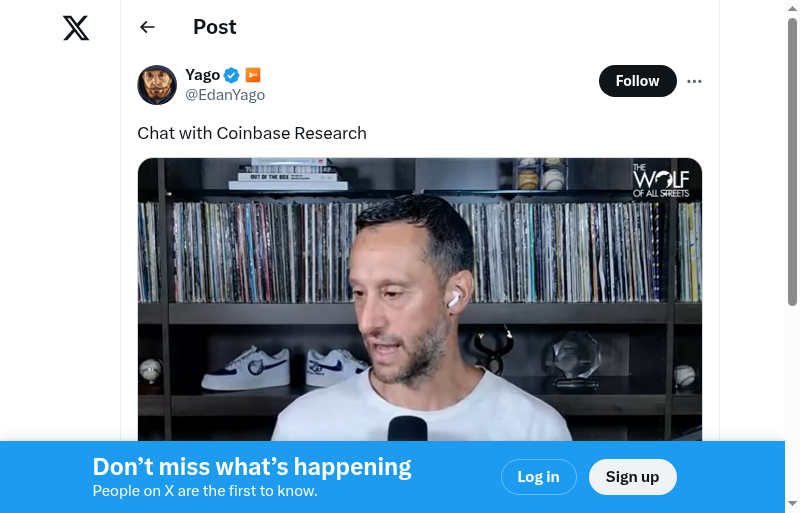Click the orange affiliate badge beside Yago
This screenshot has height=513, width=800.
tap(253, 75)
